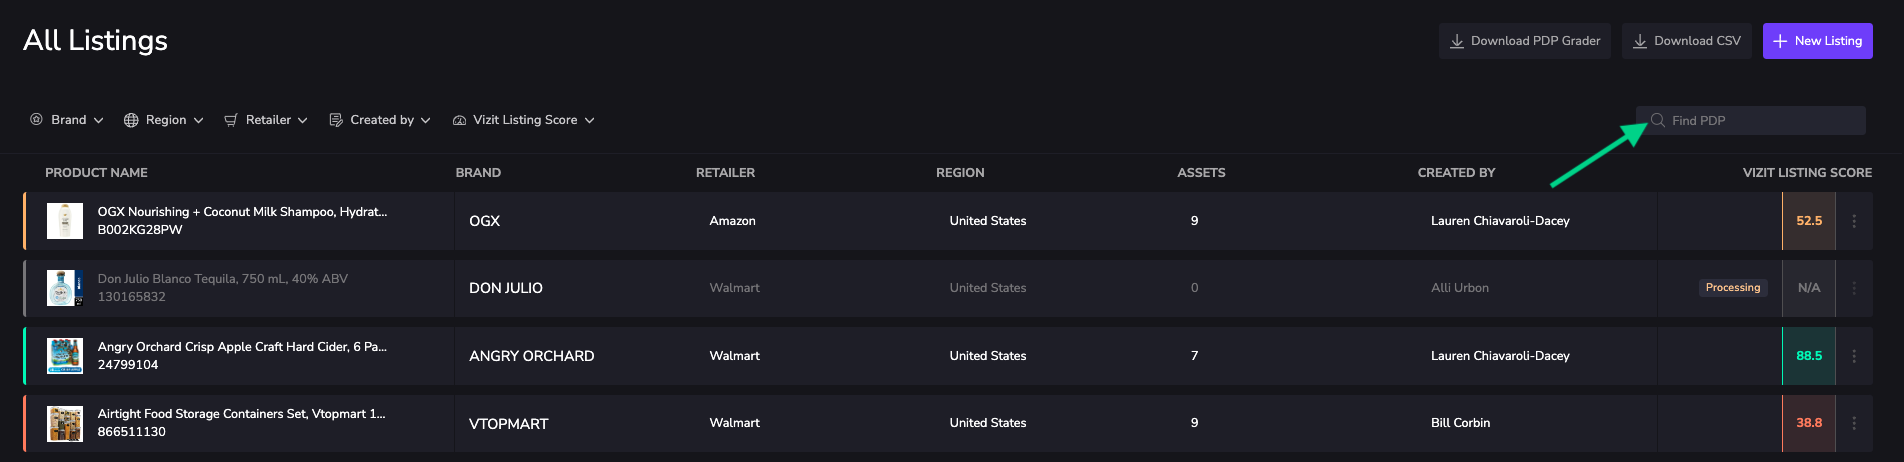Expand the Vizit Listing Score filter

coord(524,120)
